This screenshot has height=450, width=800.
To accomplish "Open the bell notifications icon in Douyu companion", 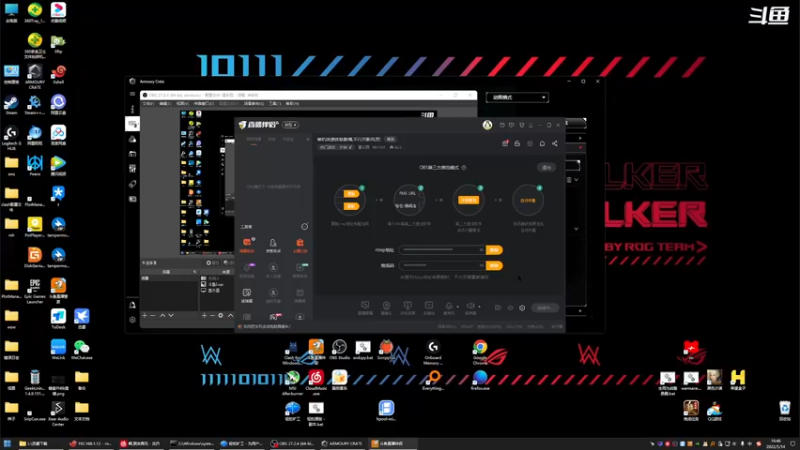I will pos(542,144).
